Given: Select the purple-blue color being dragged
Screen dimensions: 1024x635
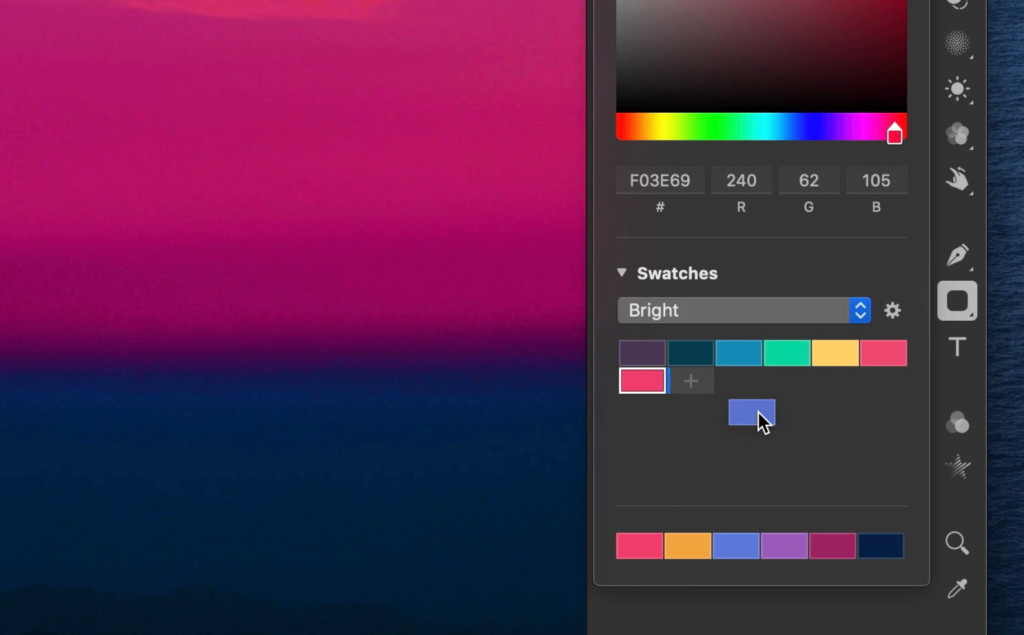Looking at the screenshot, I should 751,411.
